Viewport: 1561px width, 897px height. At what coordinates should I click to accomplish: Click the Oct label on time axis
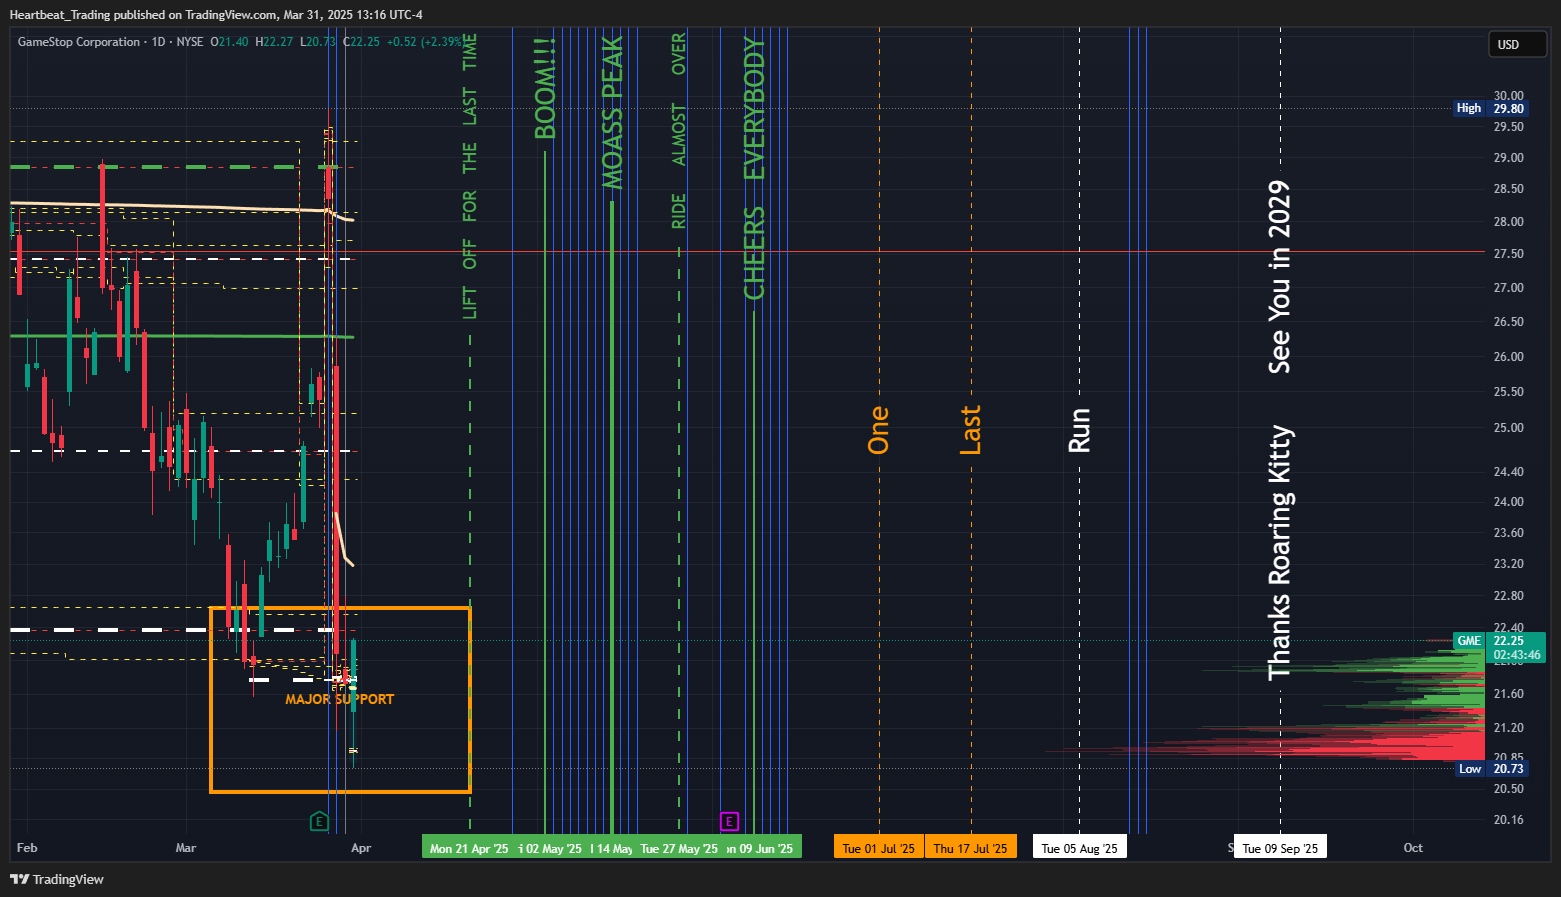[1413, 848]
